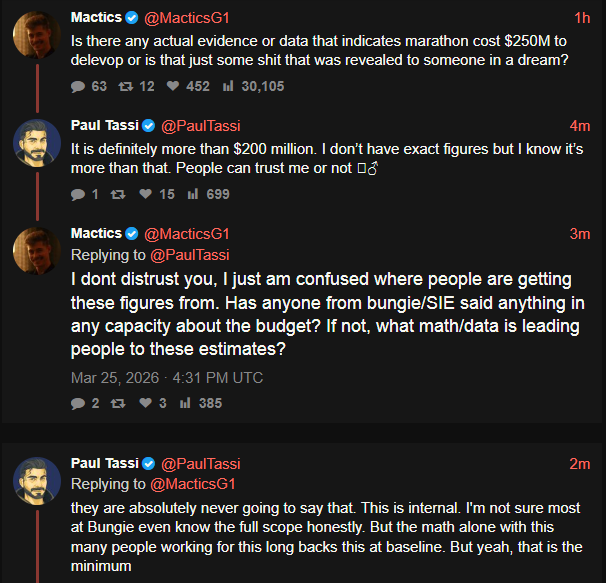Viewport: 606px width, 583px height.
Task: Retweet Mactics' marathon cost tweet
Action: click(x=125, y=87)
